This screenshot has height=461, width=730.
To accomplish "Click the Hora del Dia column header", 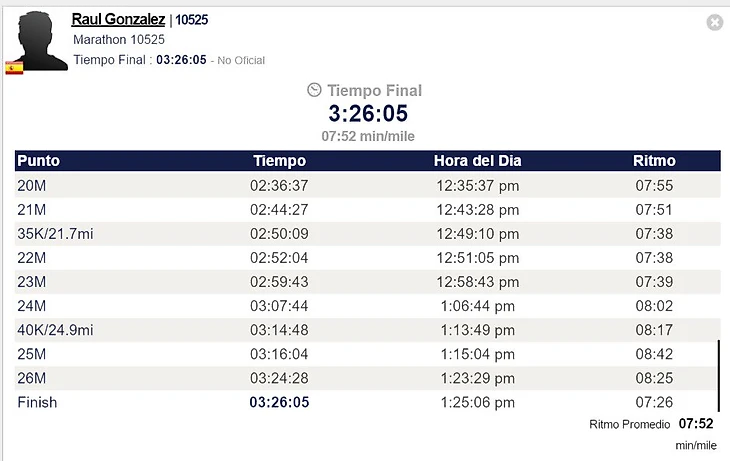I will coord(478,161).
